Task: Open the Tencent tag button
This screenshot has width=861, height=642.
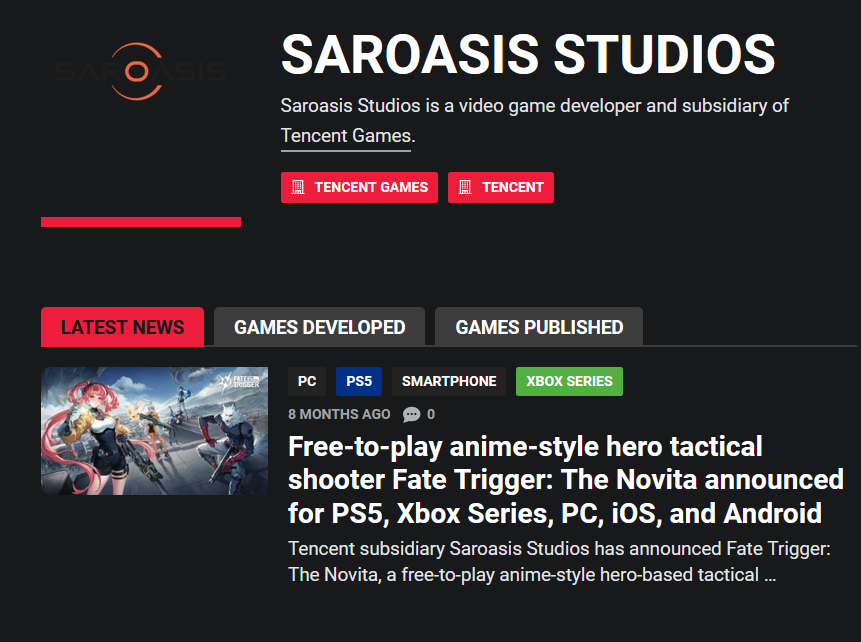Action: click(501, 187)
